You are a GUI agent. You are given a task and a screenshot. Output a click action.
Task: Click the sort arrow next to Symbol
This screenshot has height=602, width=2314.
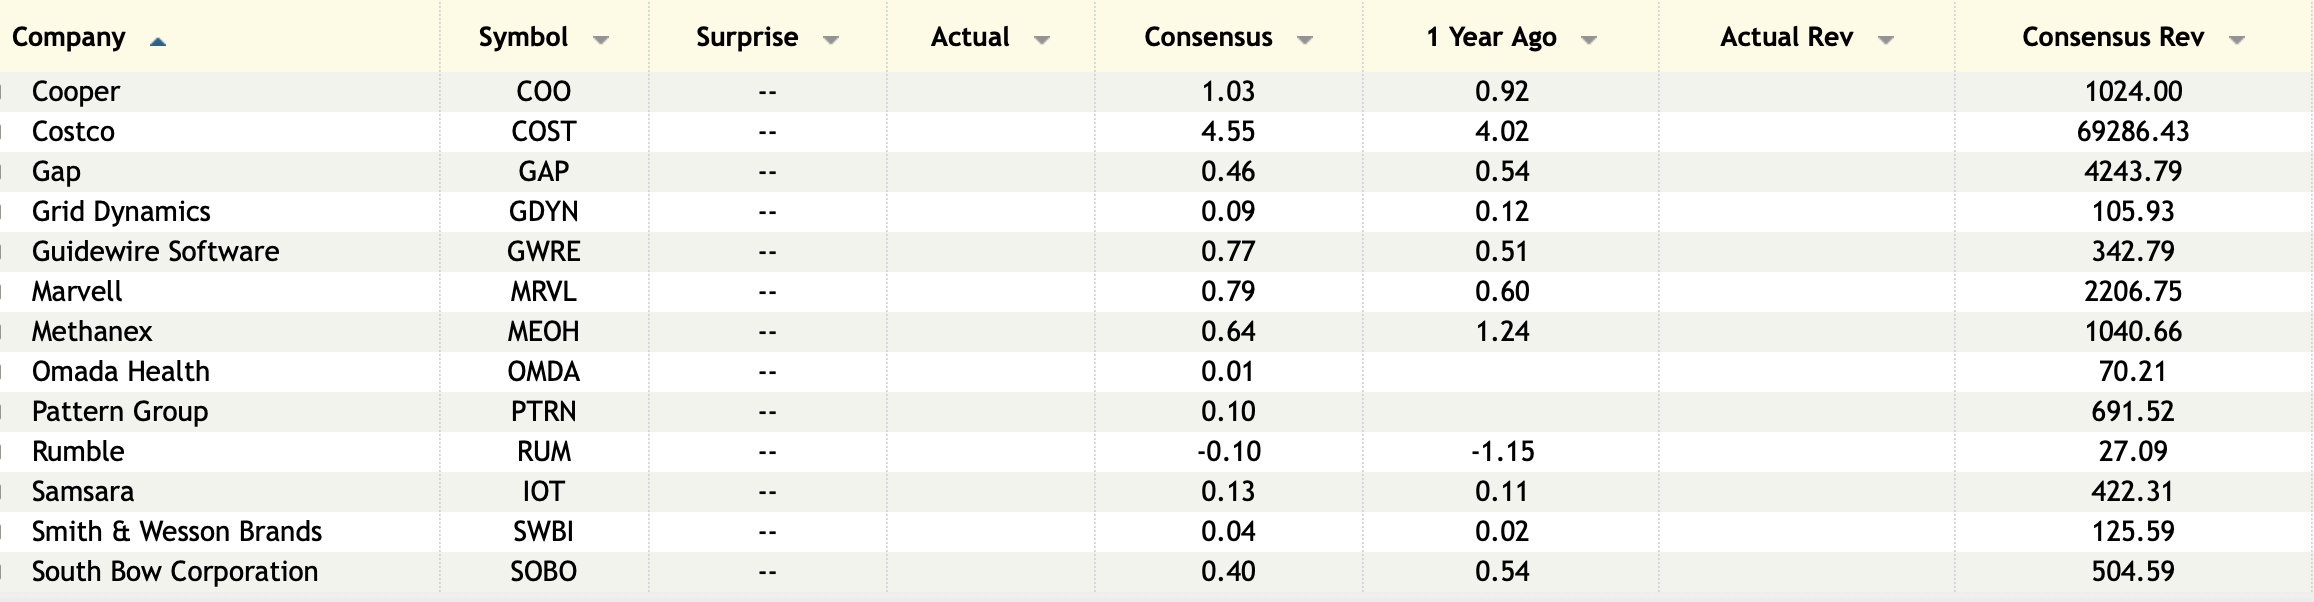(600, 41)
